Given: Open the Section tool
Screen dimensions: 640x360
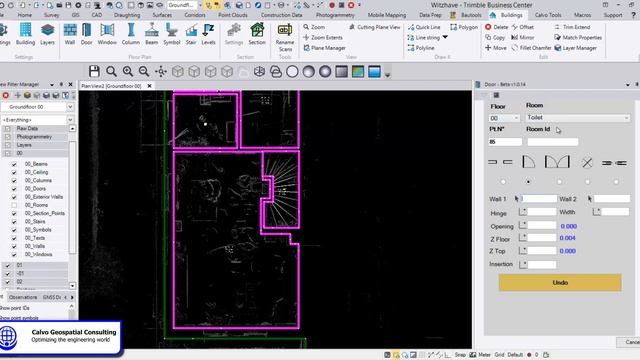Looking at the screenshot, I should click(257, 34).
